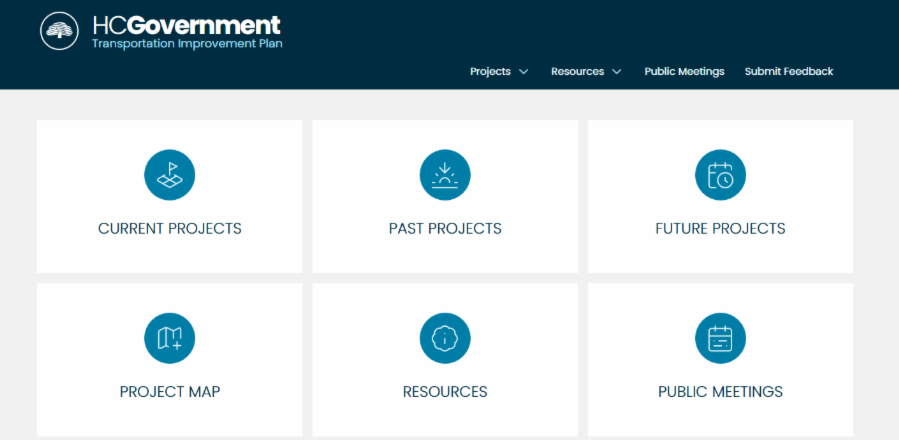Click the Public Meetings calendar card icon
The height and width of the screenshot is (440, 899).
pyautogui.click(x=720, y=338)
